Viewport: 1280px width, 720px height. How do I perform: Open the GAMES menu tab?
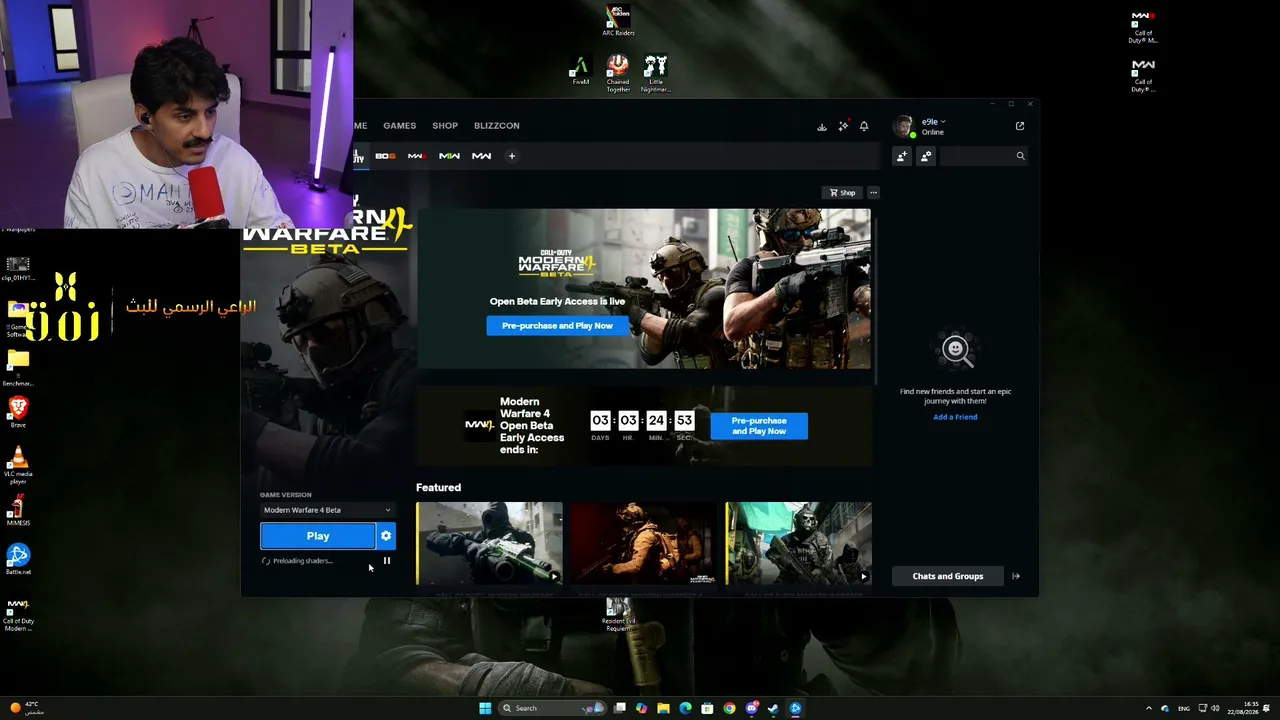click(x=399, y=126)
